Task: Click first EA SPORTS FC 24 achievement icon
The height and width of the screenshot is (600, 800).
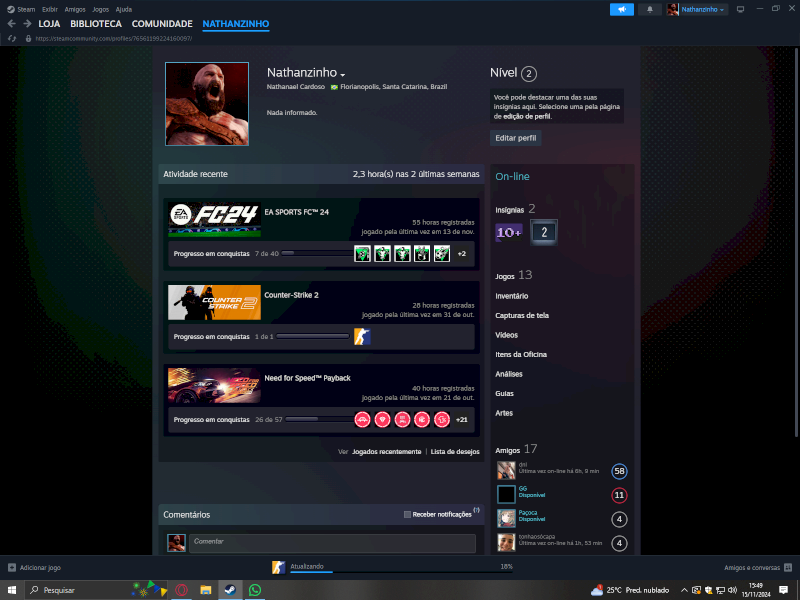Action: (x=362, y=254)
